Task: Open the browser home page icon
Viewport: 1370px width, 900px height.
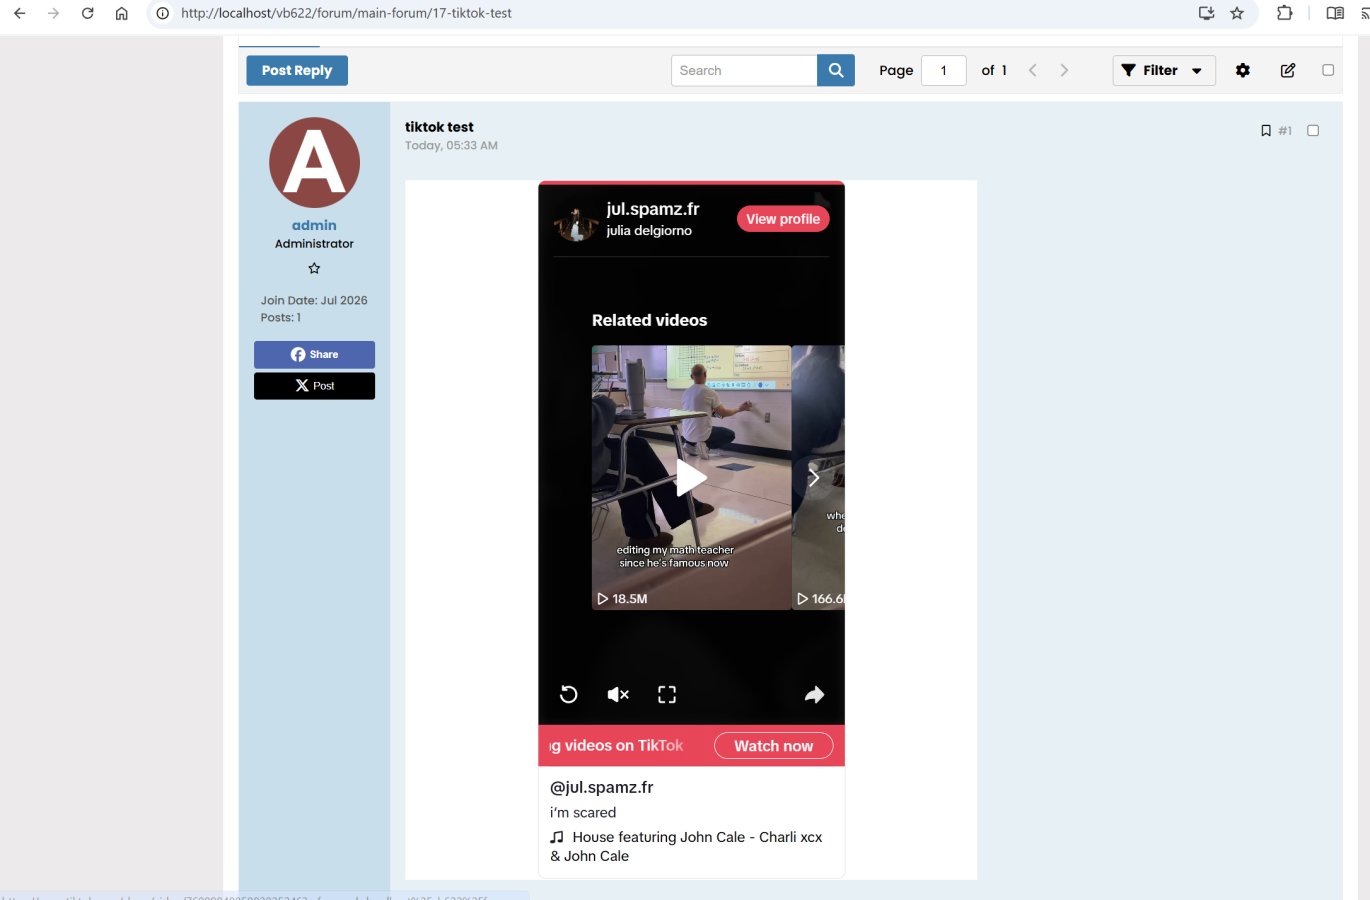Action: click(x=121, y=13)
